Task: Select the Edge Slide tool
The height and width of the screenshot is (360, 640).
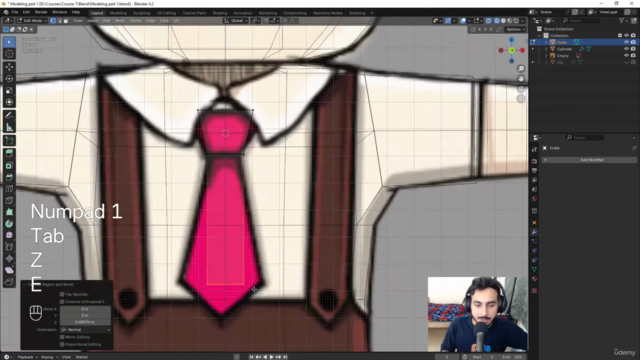Action: click(9, 247)
